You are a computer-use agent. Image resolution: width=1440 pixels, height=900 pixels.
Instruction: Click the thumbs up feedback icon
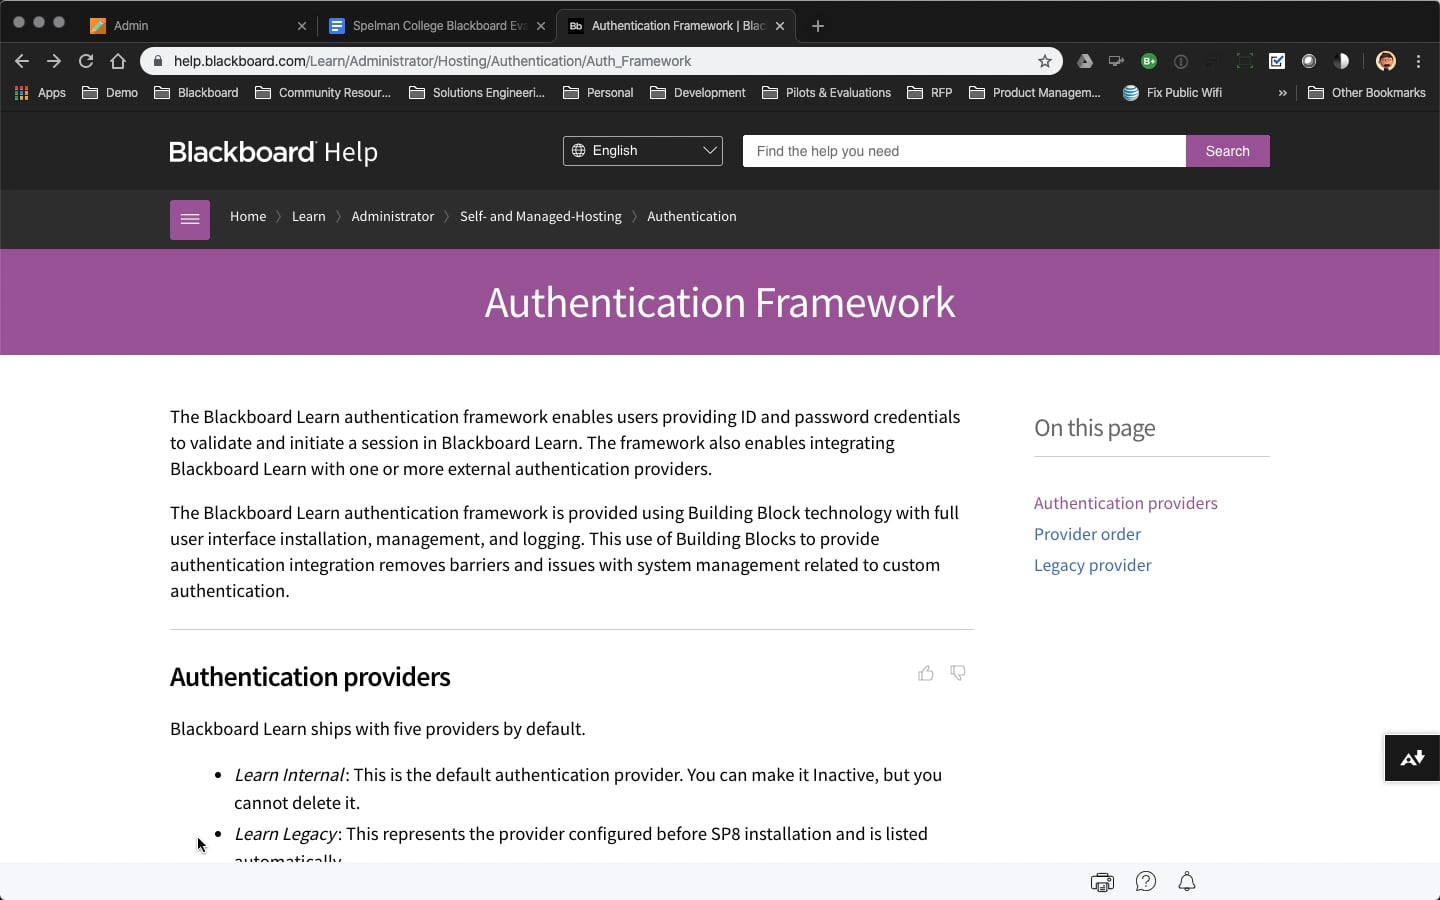point(926,673)
